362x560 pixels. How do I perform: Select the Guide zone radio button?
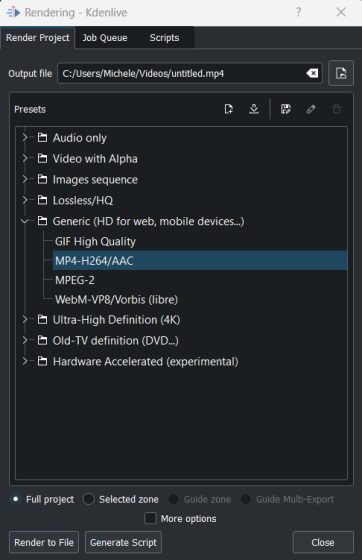tap(174, 499)
